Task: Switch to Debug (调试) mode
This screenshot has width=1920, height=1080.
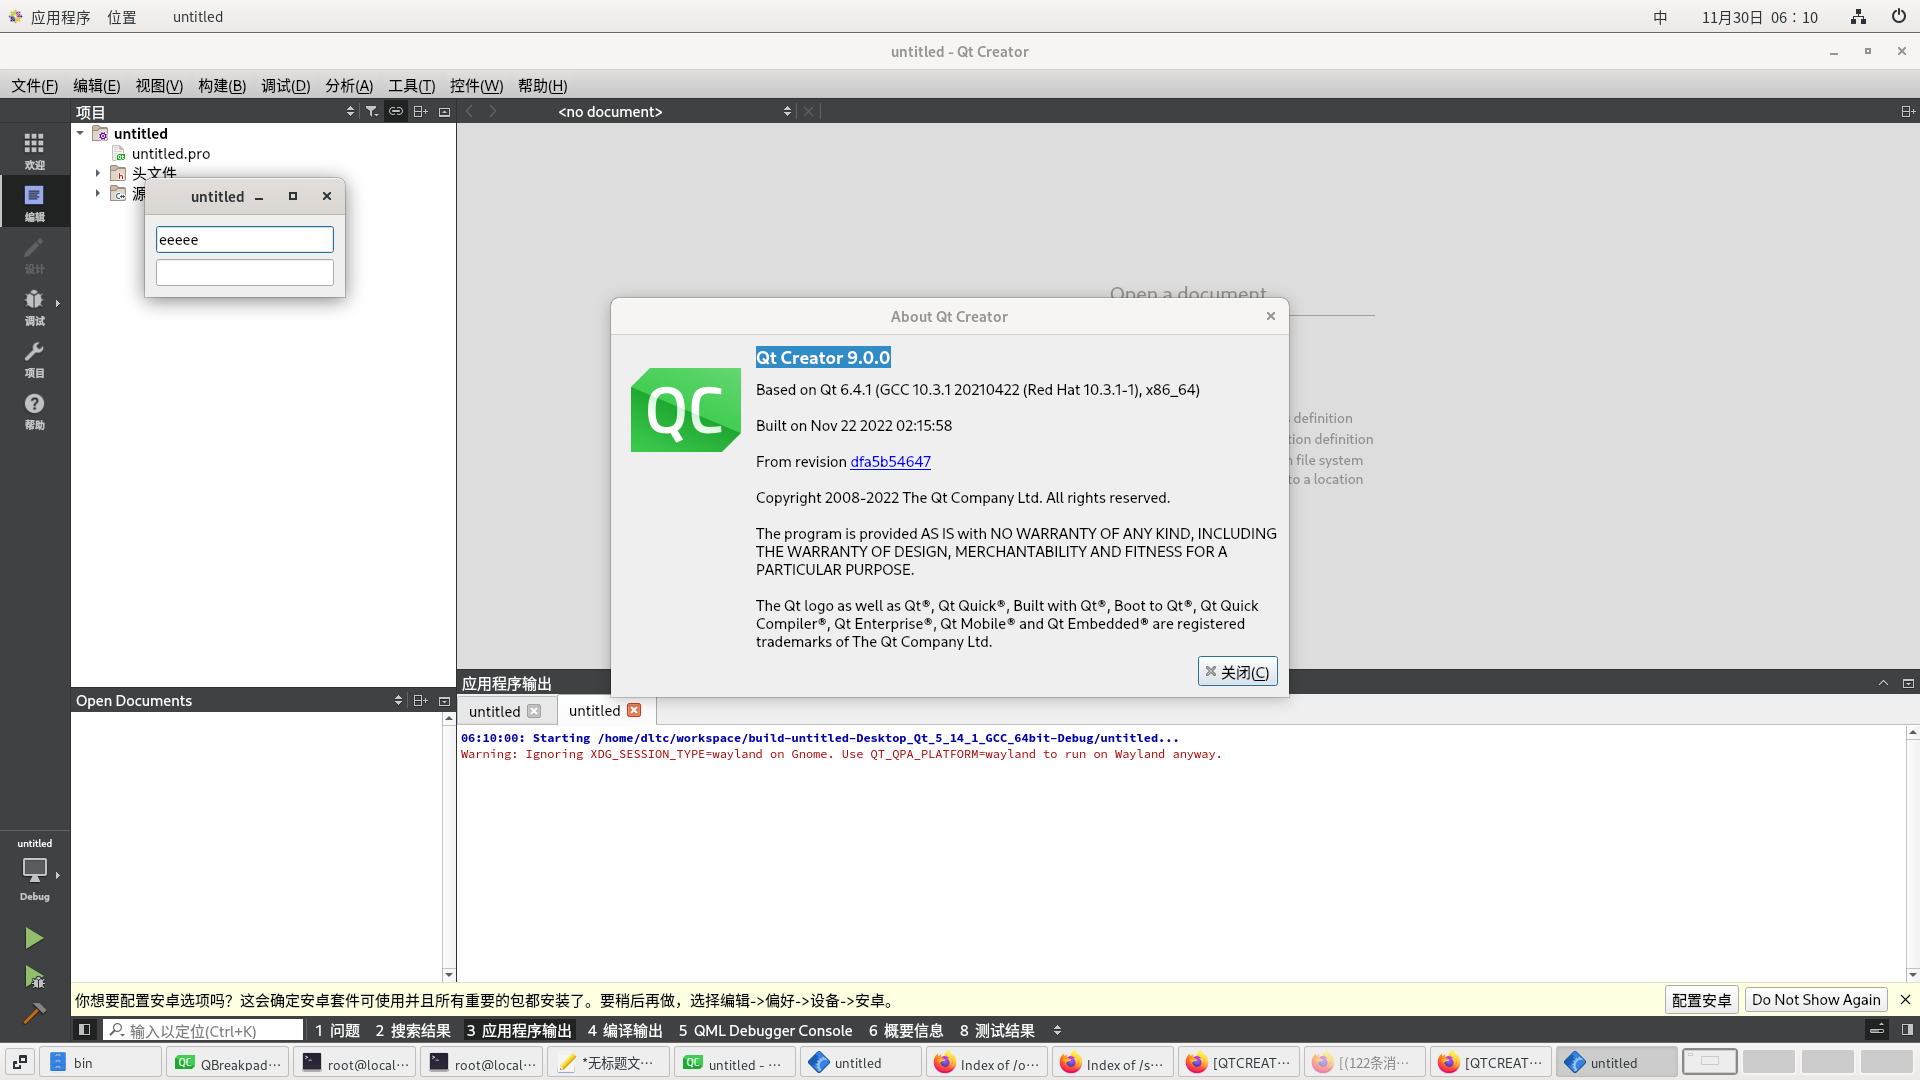Action: [34, 306]
